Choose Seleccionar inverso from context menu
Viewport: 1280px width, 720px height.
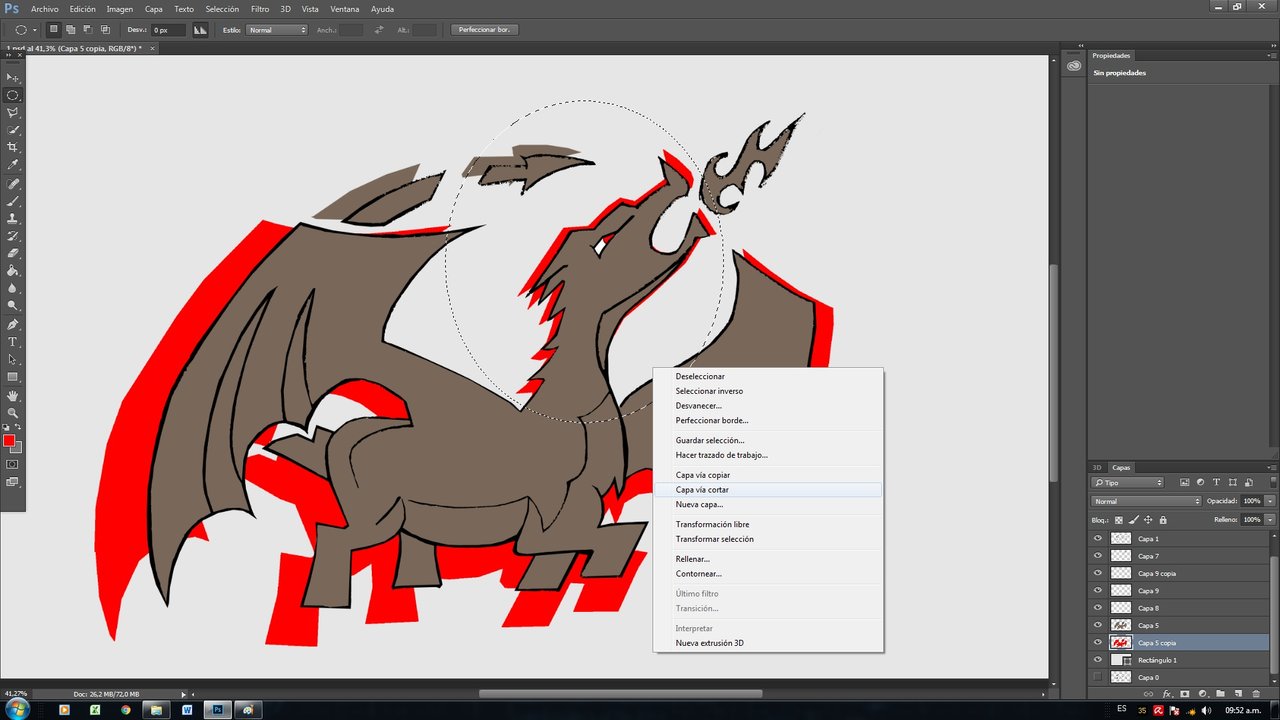click(x=768, y=391)
